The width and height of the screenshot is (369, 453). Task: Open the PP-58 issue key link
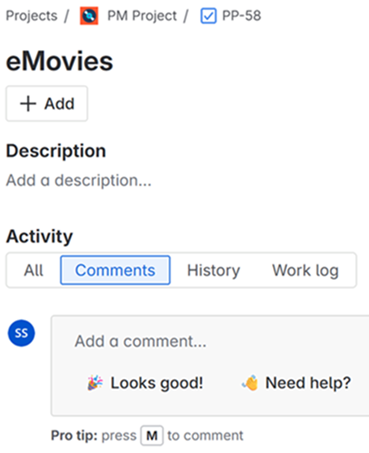[x=242, y=16]
